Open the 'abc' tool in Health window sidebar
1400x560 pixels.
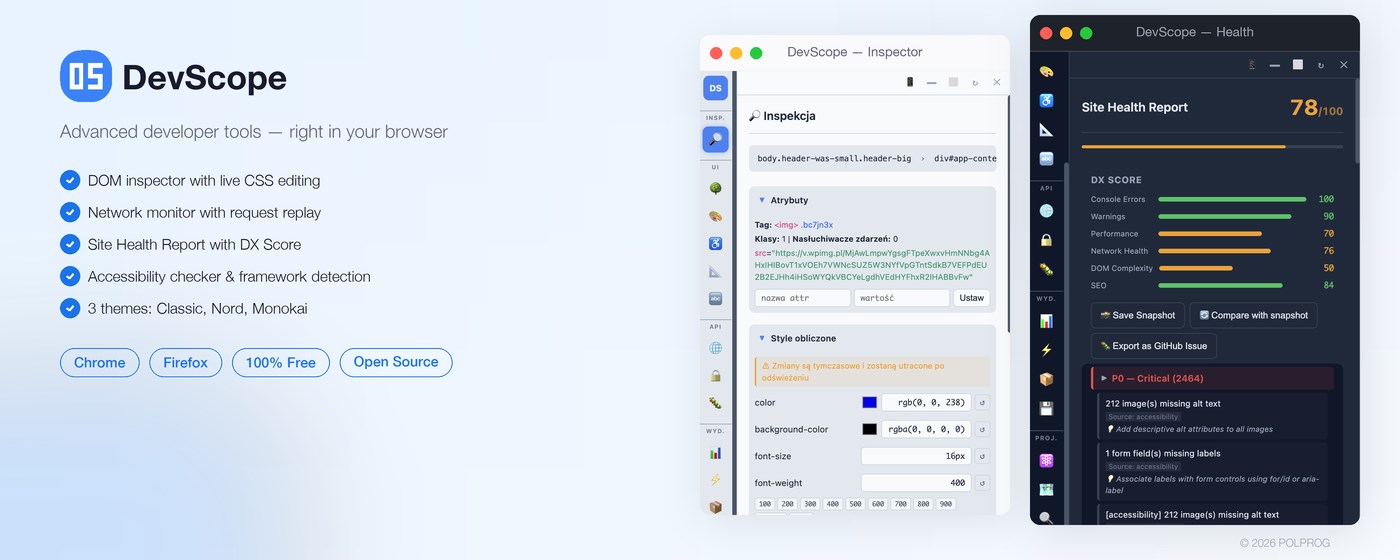[x=1046, y=158]
